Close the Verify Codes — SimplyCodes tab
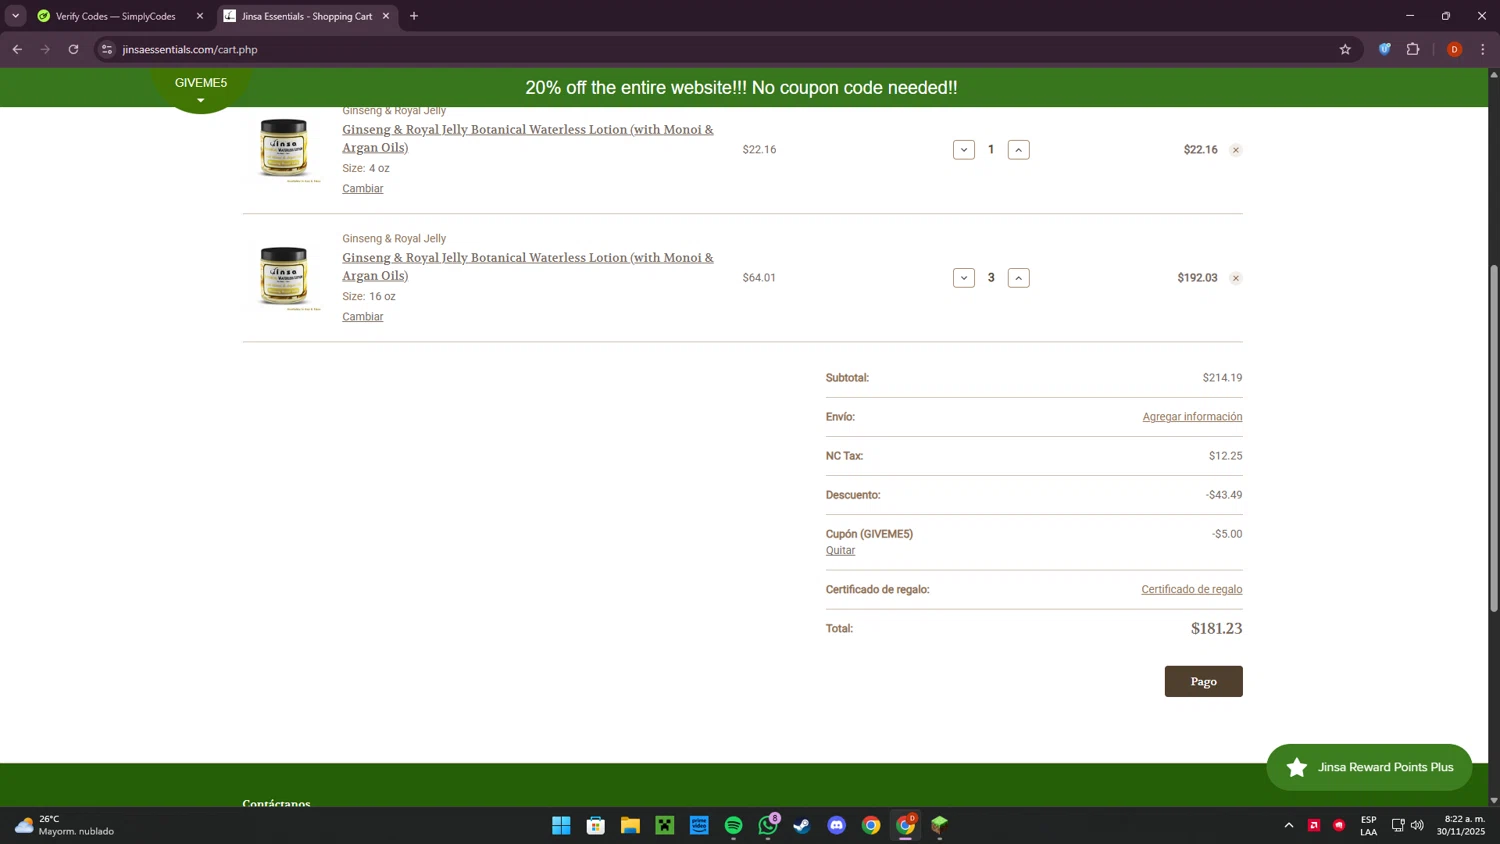 point(199,16)
